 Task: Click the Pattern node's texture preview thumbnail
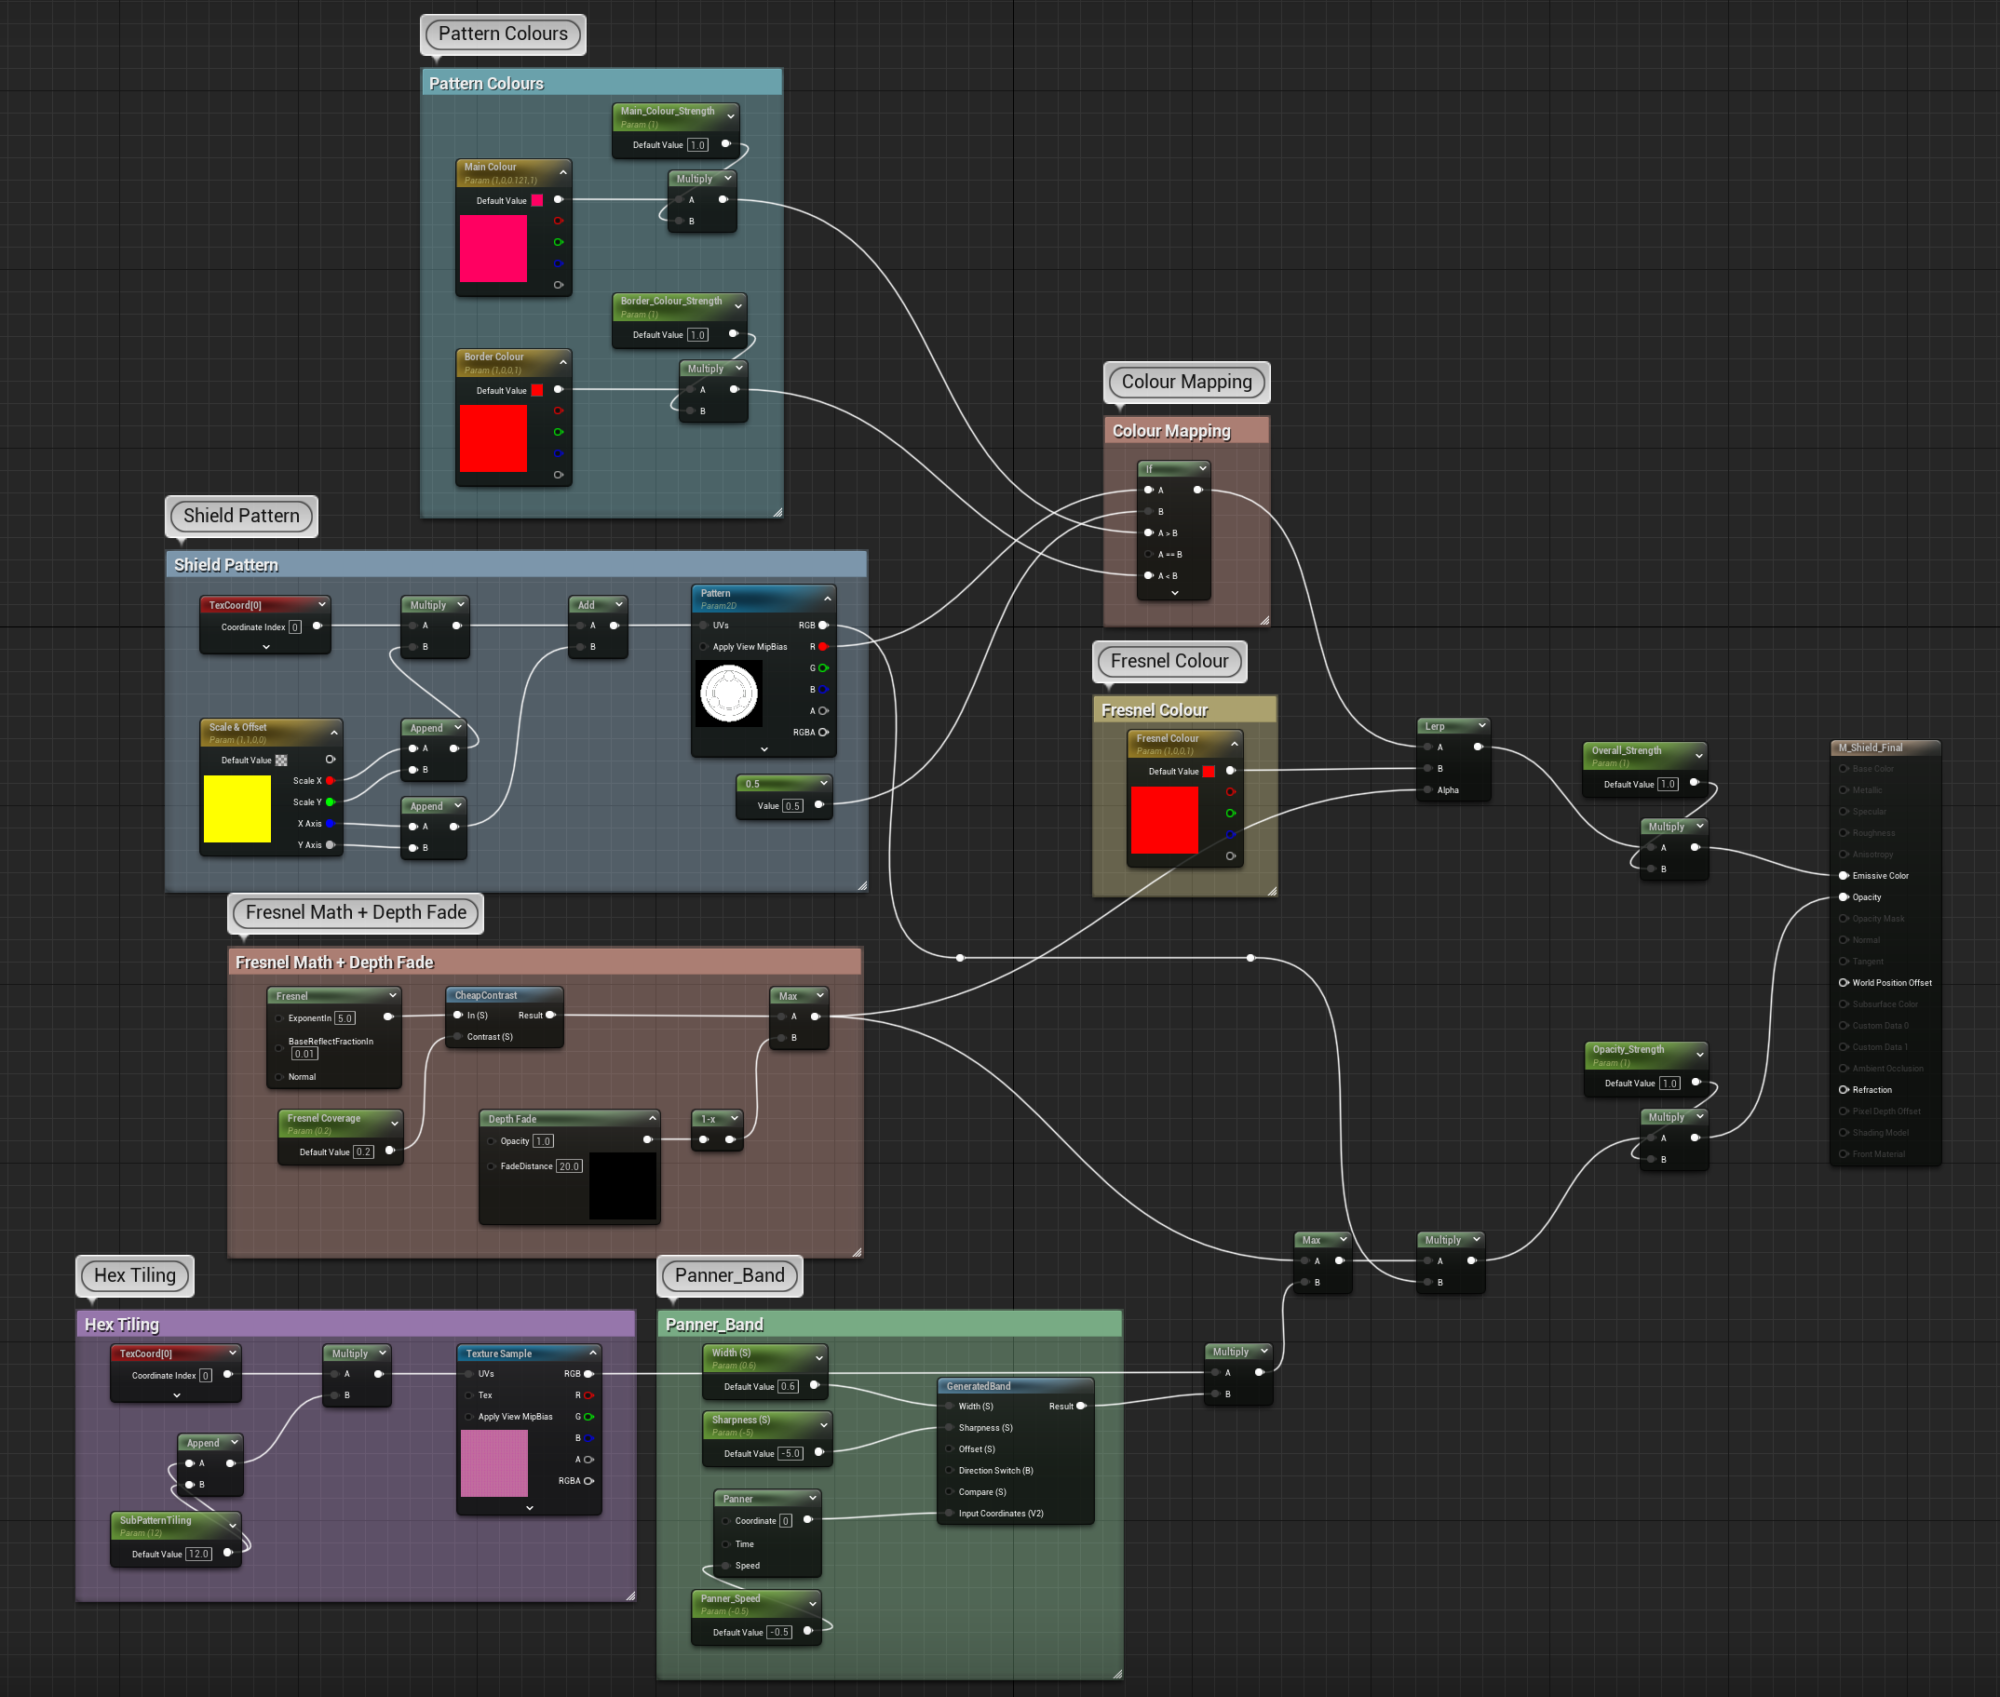[729, 693]
